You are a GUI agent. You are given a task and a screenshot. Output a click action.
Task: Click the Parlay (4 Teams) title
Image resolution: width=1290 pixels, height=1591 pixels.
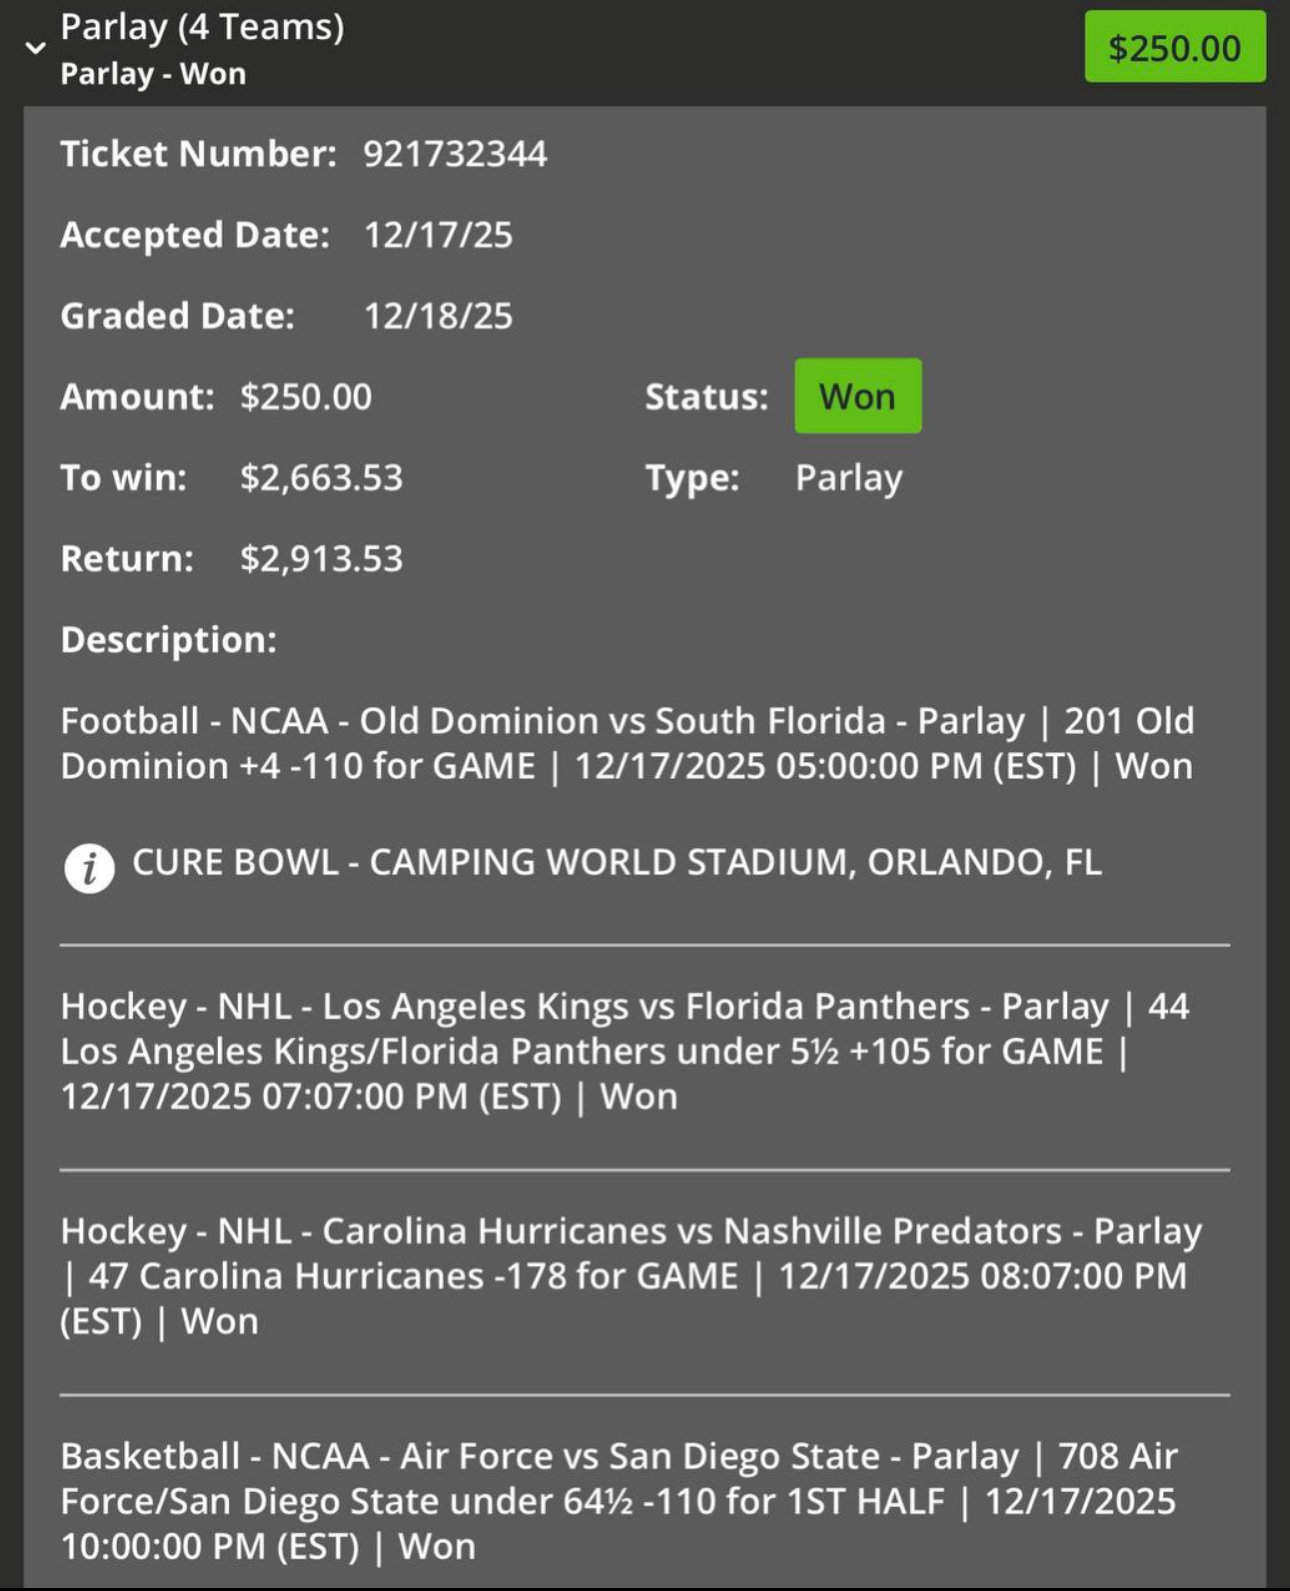coord(202,27)
